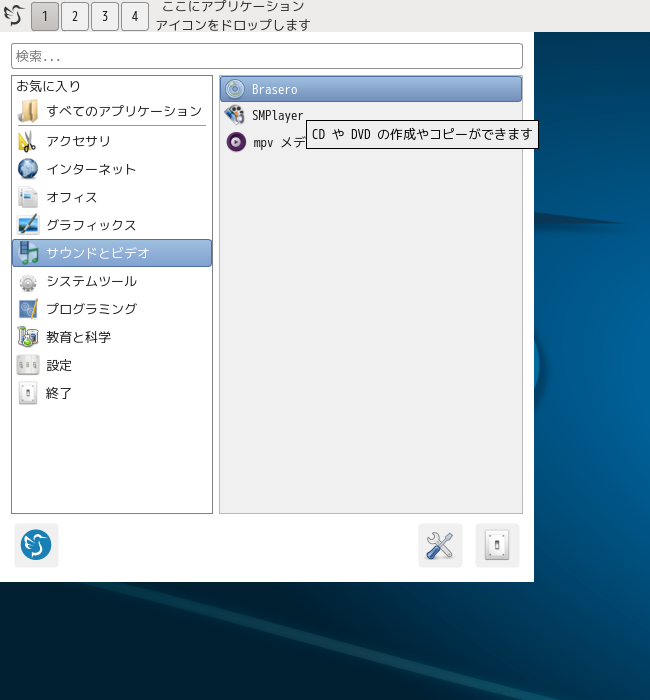The height and width of the screenshot is (700, 650).
Task: Launch Brasero from the list
Action: tap(371, 89)
